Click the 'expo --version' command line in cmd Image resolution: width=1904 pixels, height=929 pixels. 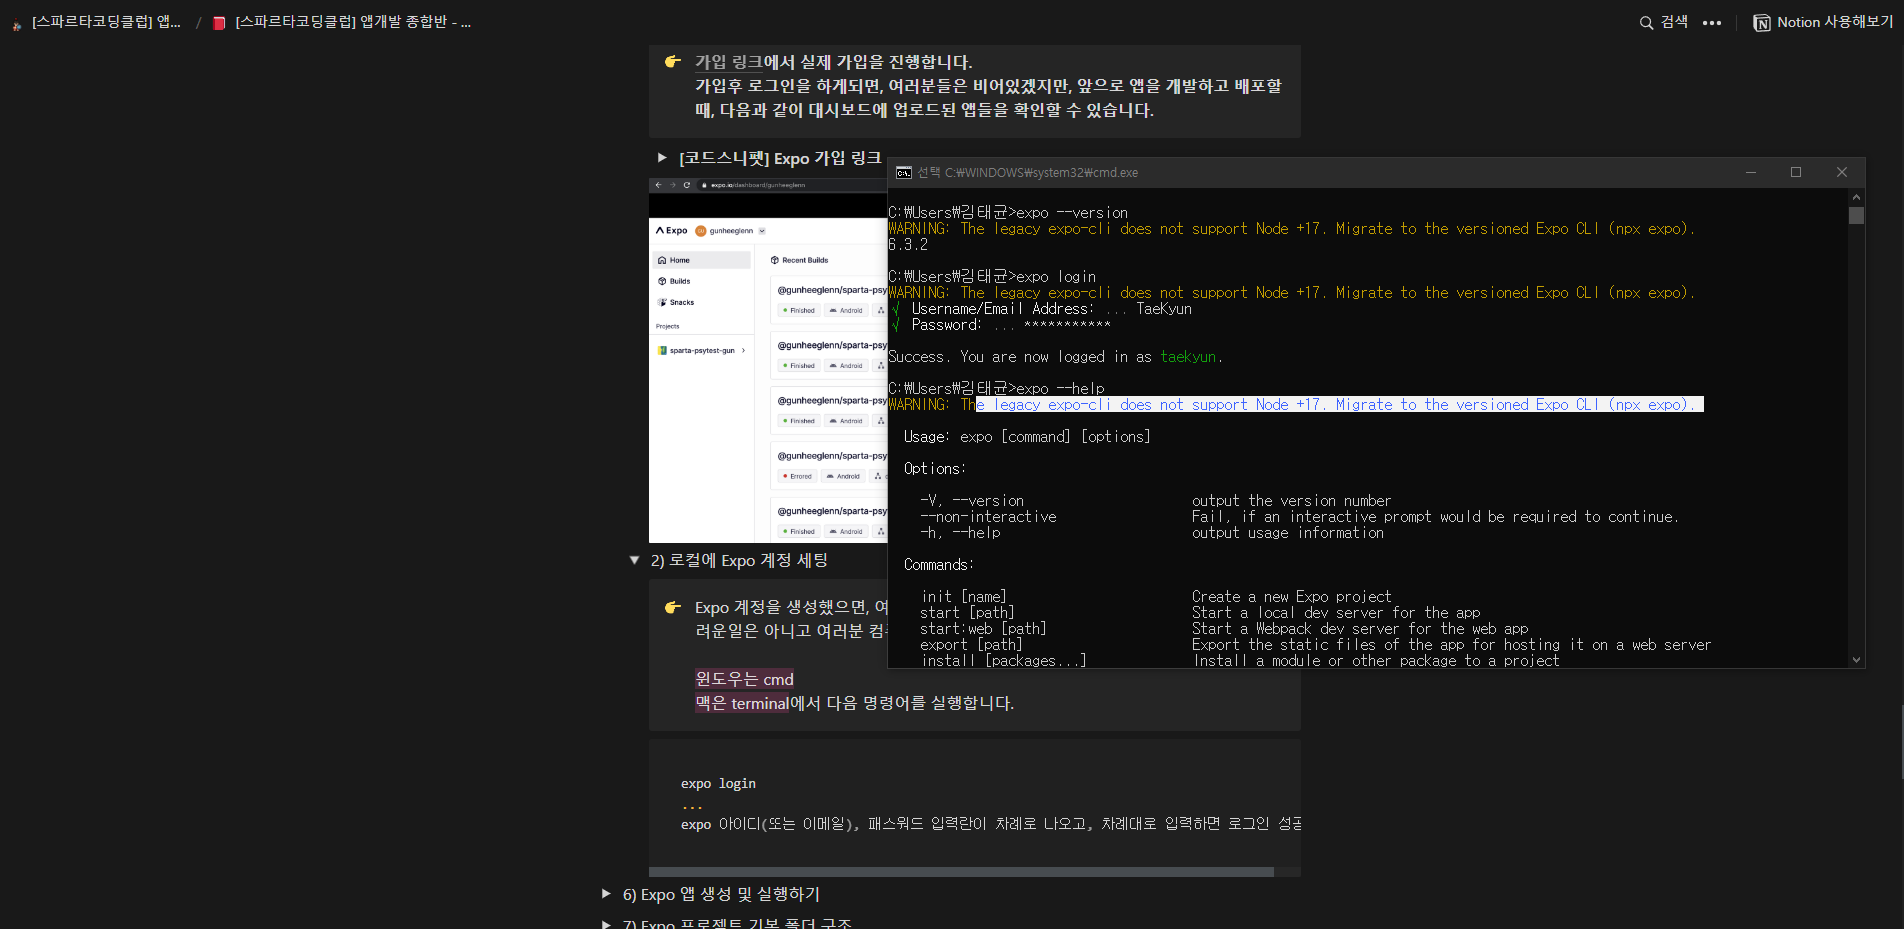(1008, 212)
